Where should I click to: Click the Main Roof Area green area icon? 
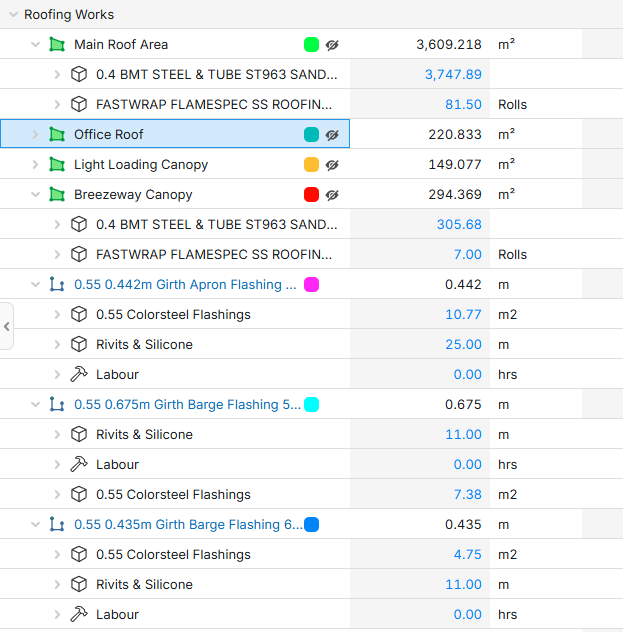click(56, 45)
